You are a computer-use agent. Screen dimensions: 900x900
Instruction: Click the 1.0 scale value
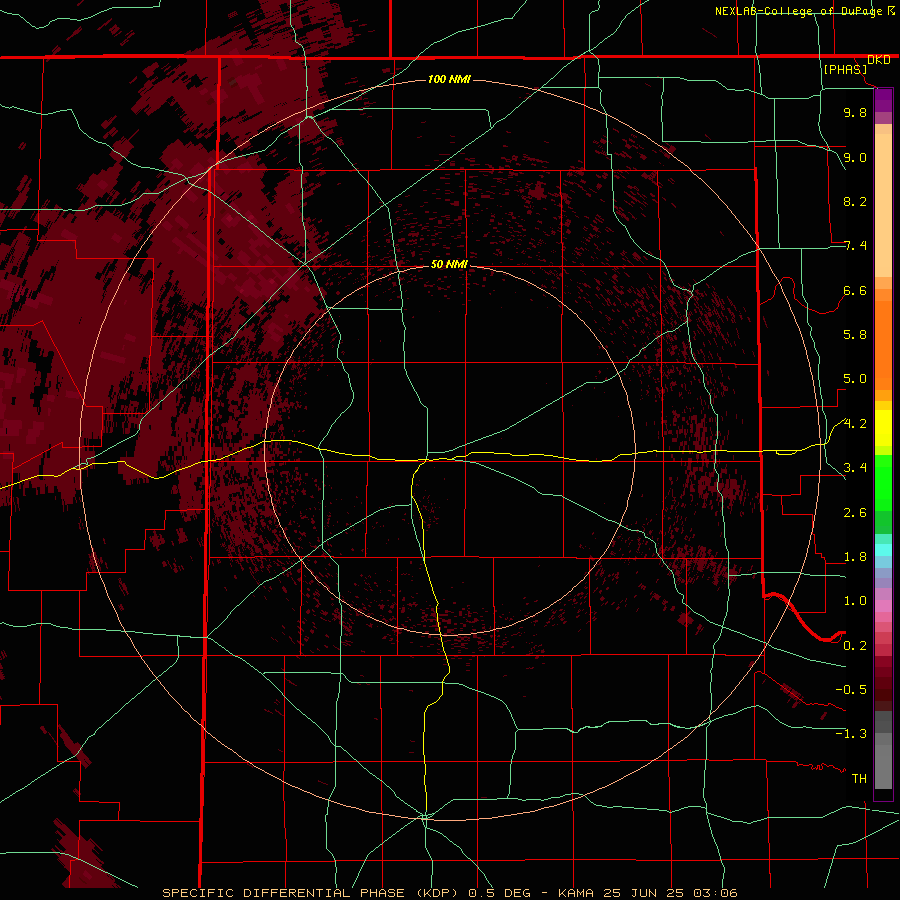(855, 601)
